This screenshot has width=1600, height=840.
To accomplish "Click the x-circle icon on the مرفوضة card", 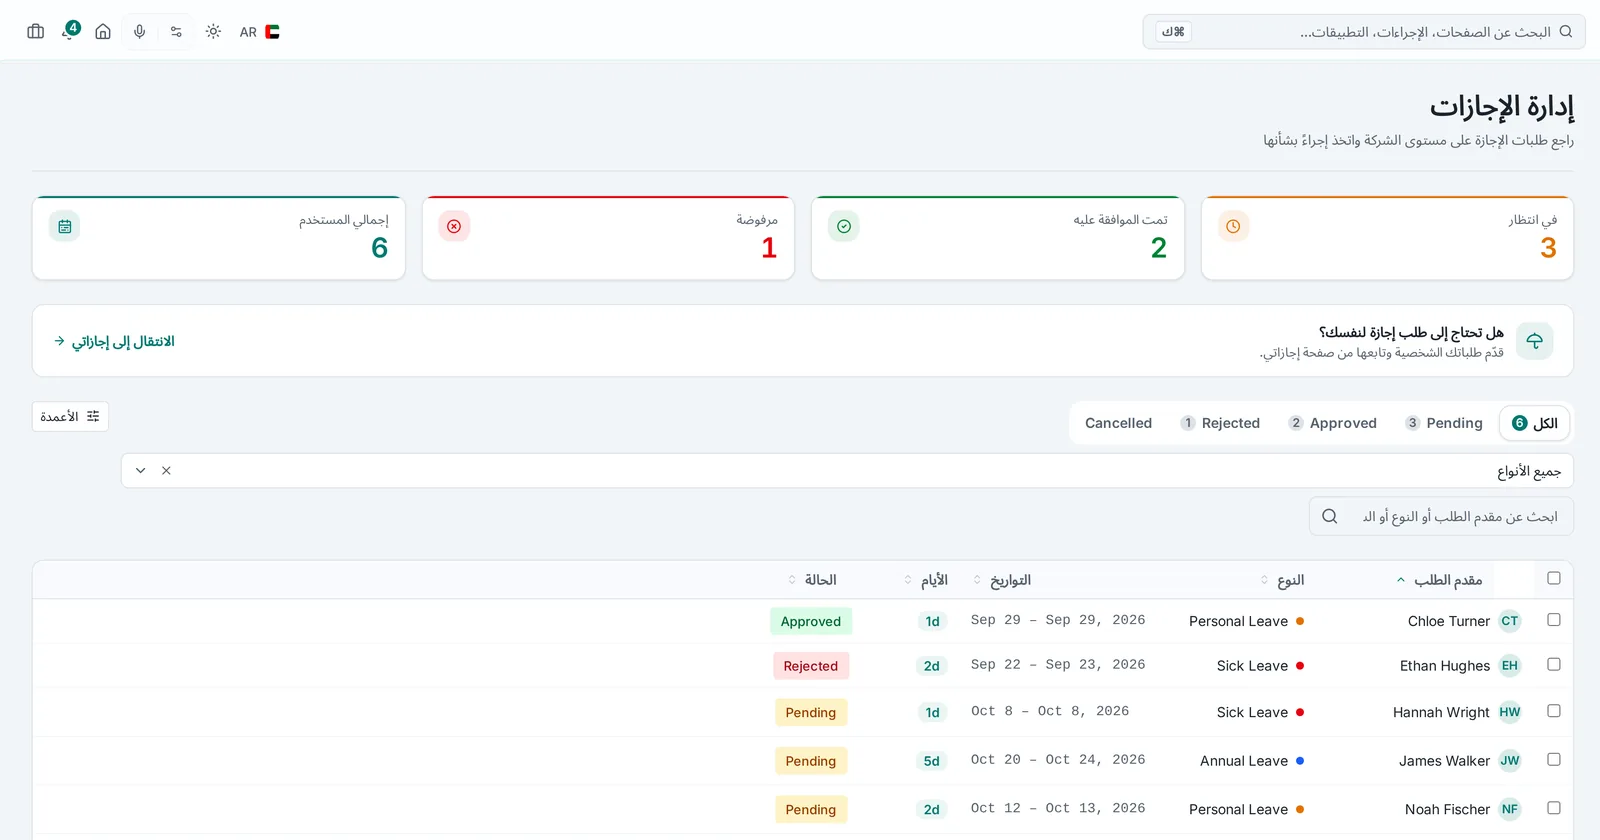I will pos(454,227).
